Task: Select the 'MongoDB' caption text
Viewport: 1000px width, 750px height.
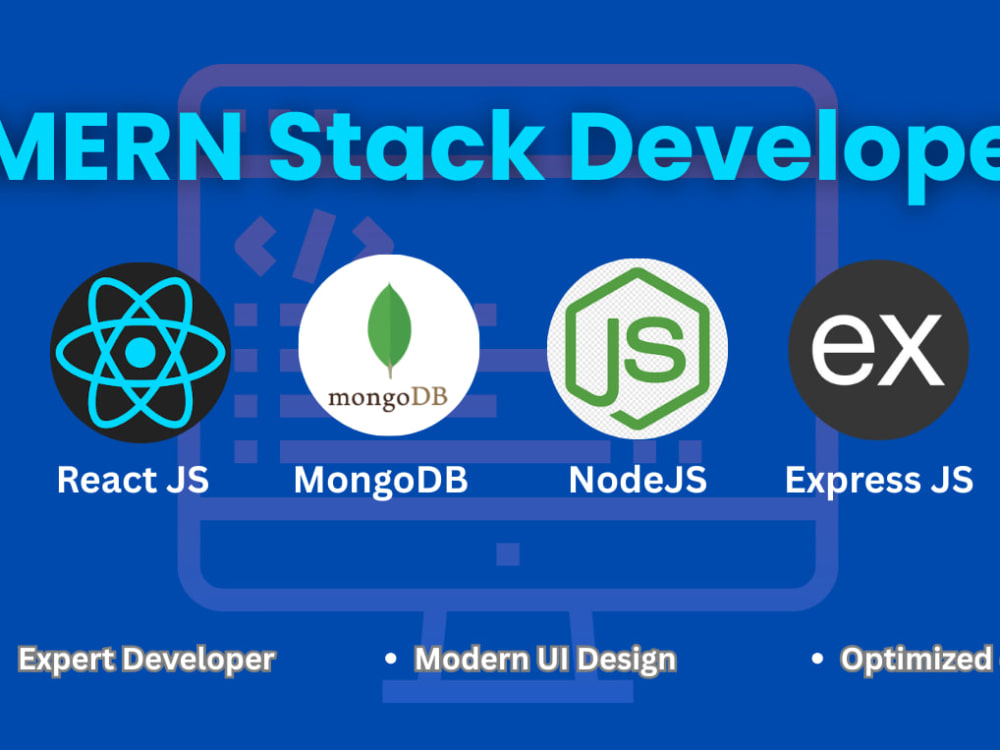Action: (381, 480)
